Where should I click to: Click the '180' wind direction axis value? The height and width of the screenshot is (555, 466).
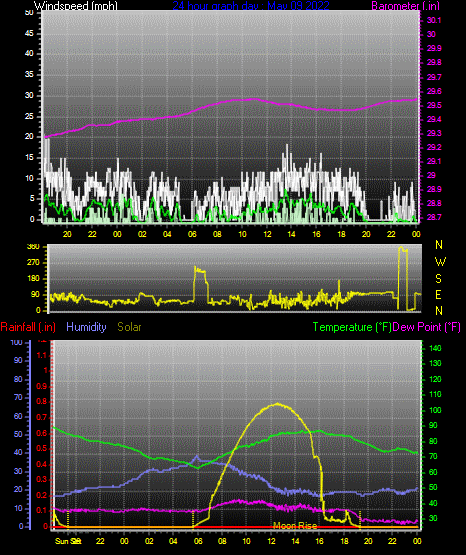click(x=33, y=279)
